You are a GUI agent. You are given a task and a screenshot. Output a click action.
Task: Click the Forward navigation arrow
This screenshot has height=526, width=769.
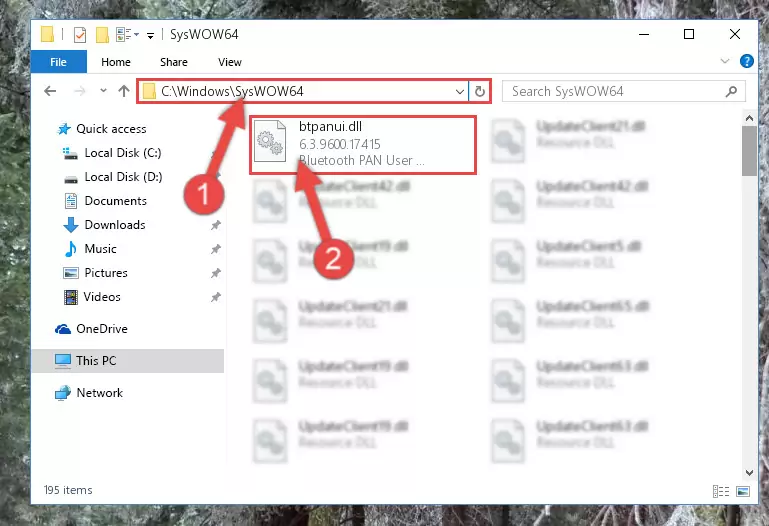(x=80, y=91)
